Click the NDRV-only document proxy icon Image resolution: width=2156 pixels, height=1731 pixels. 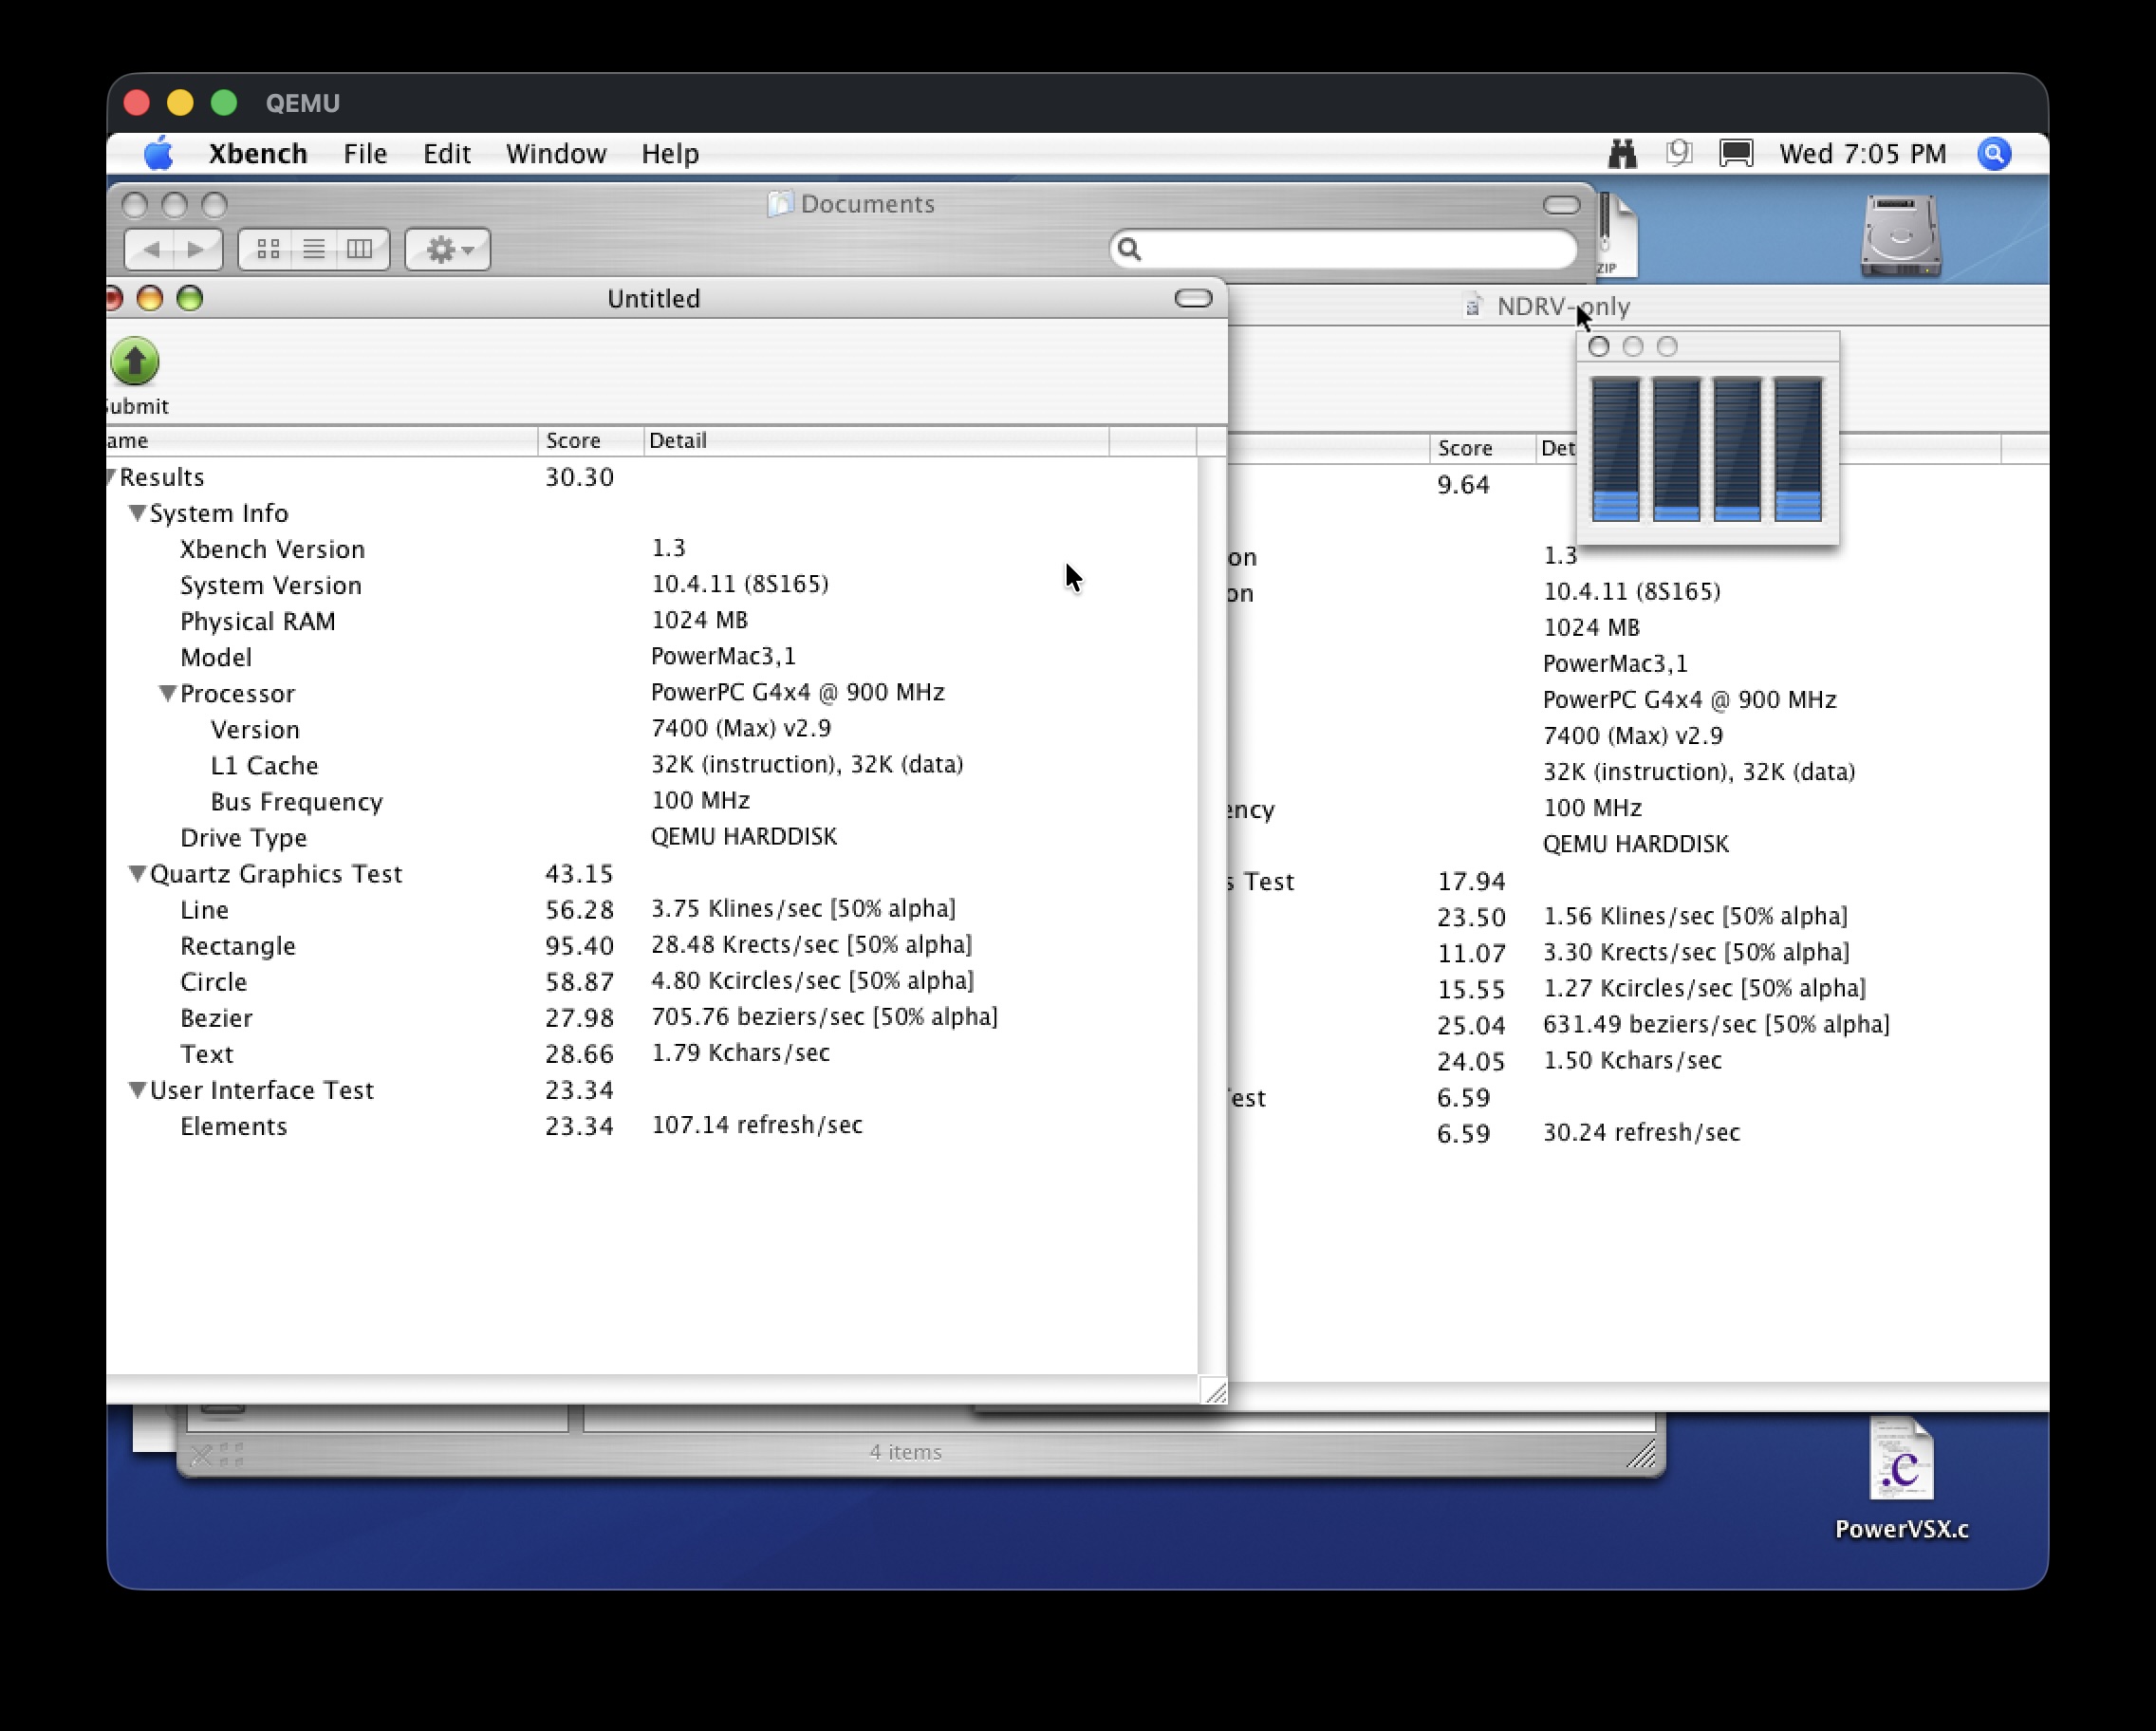(1473, 306)
